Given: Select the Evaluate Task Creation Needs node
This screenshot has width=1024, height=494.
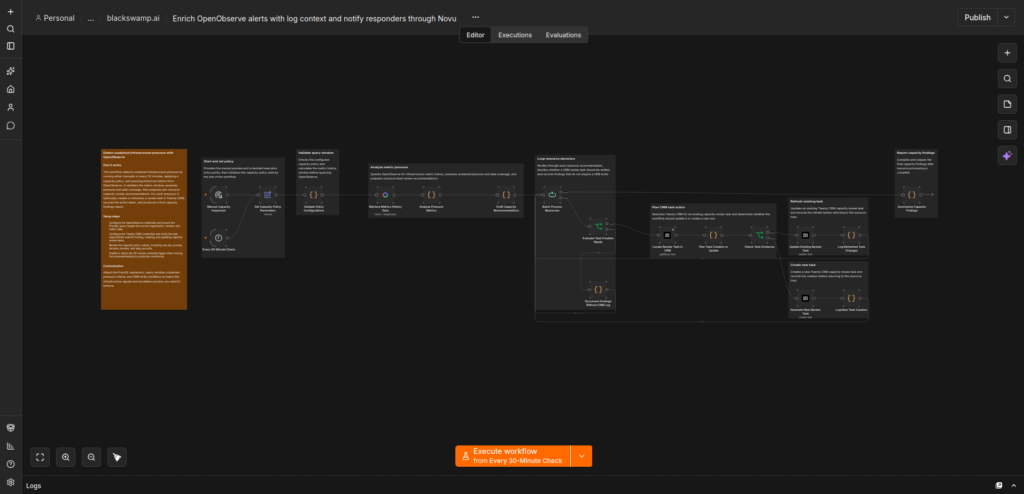Looking at the screenshot, I should (598, 226).
